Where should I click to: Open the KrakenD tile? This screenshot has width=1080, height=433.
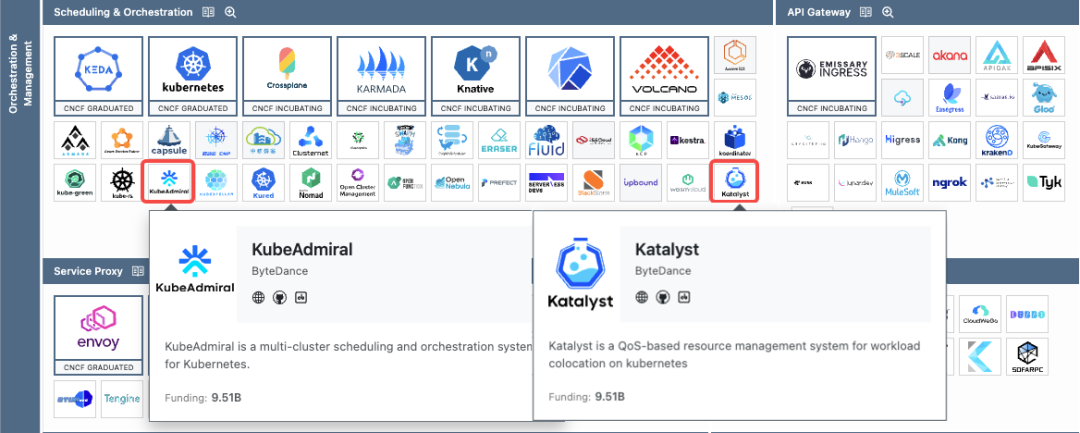(x=997, y=140)
